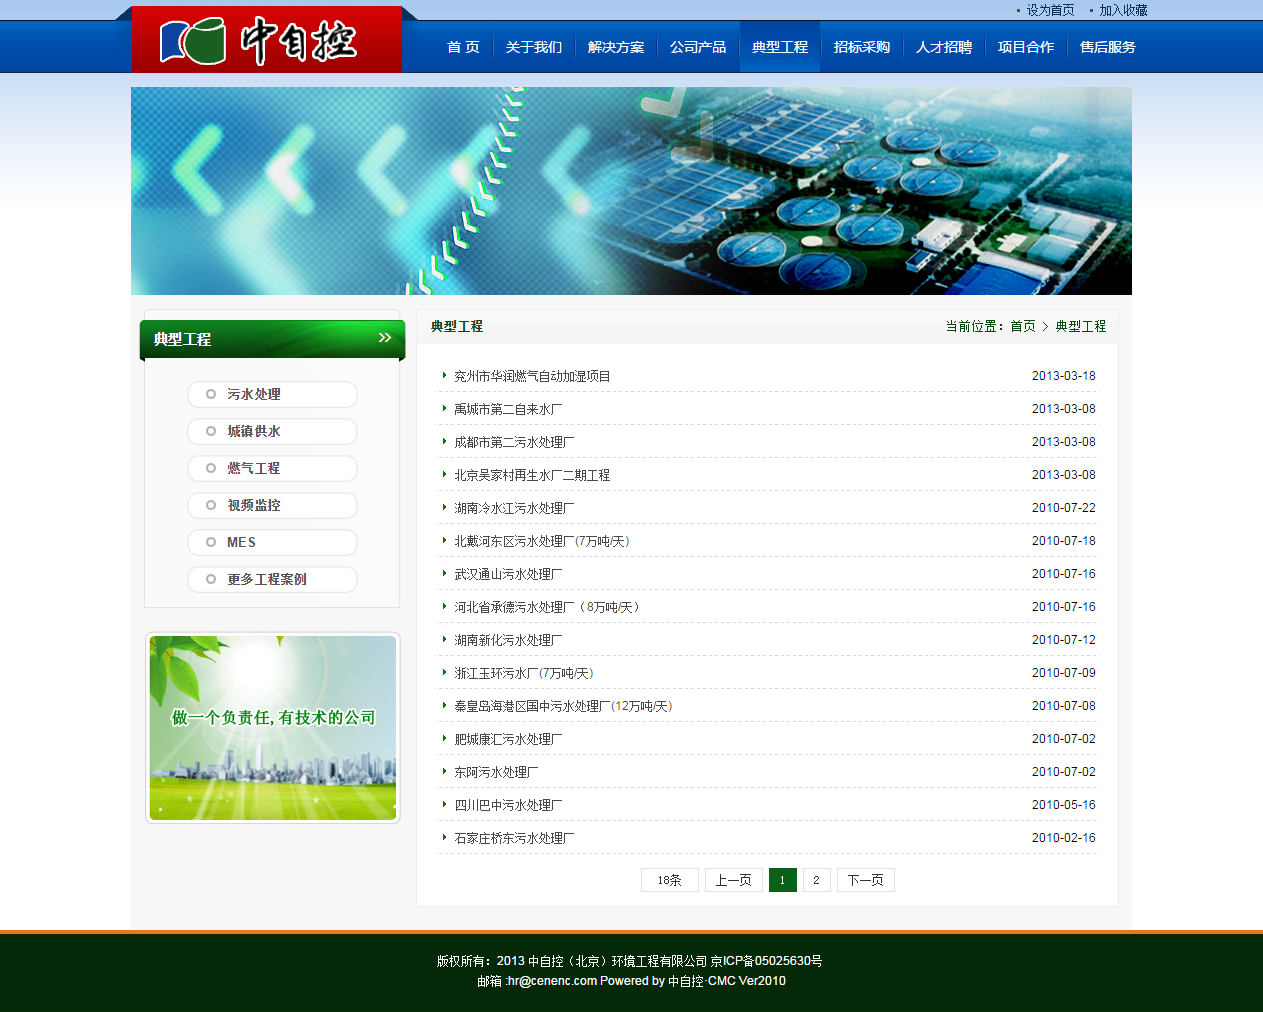Click the arrow marker before 湖南新化污水处理厂
1263x1012 pixels.
pyautogui.click(x=443, y=639)
